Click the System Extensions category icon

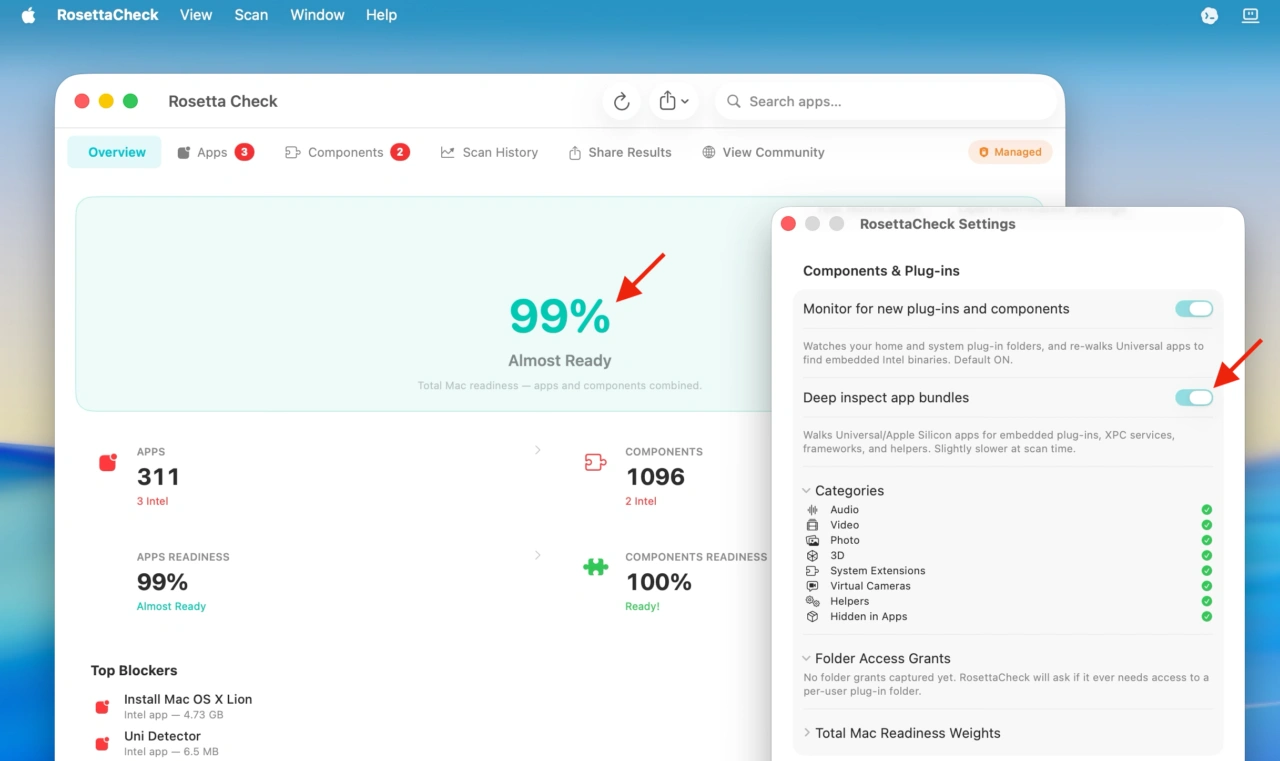[812, 571]
